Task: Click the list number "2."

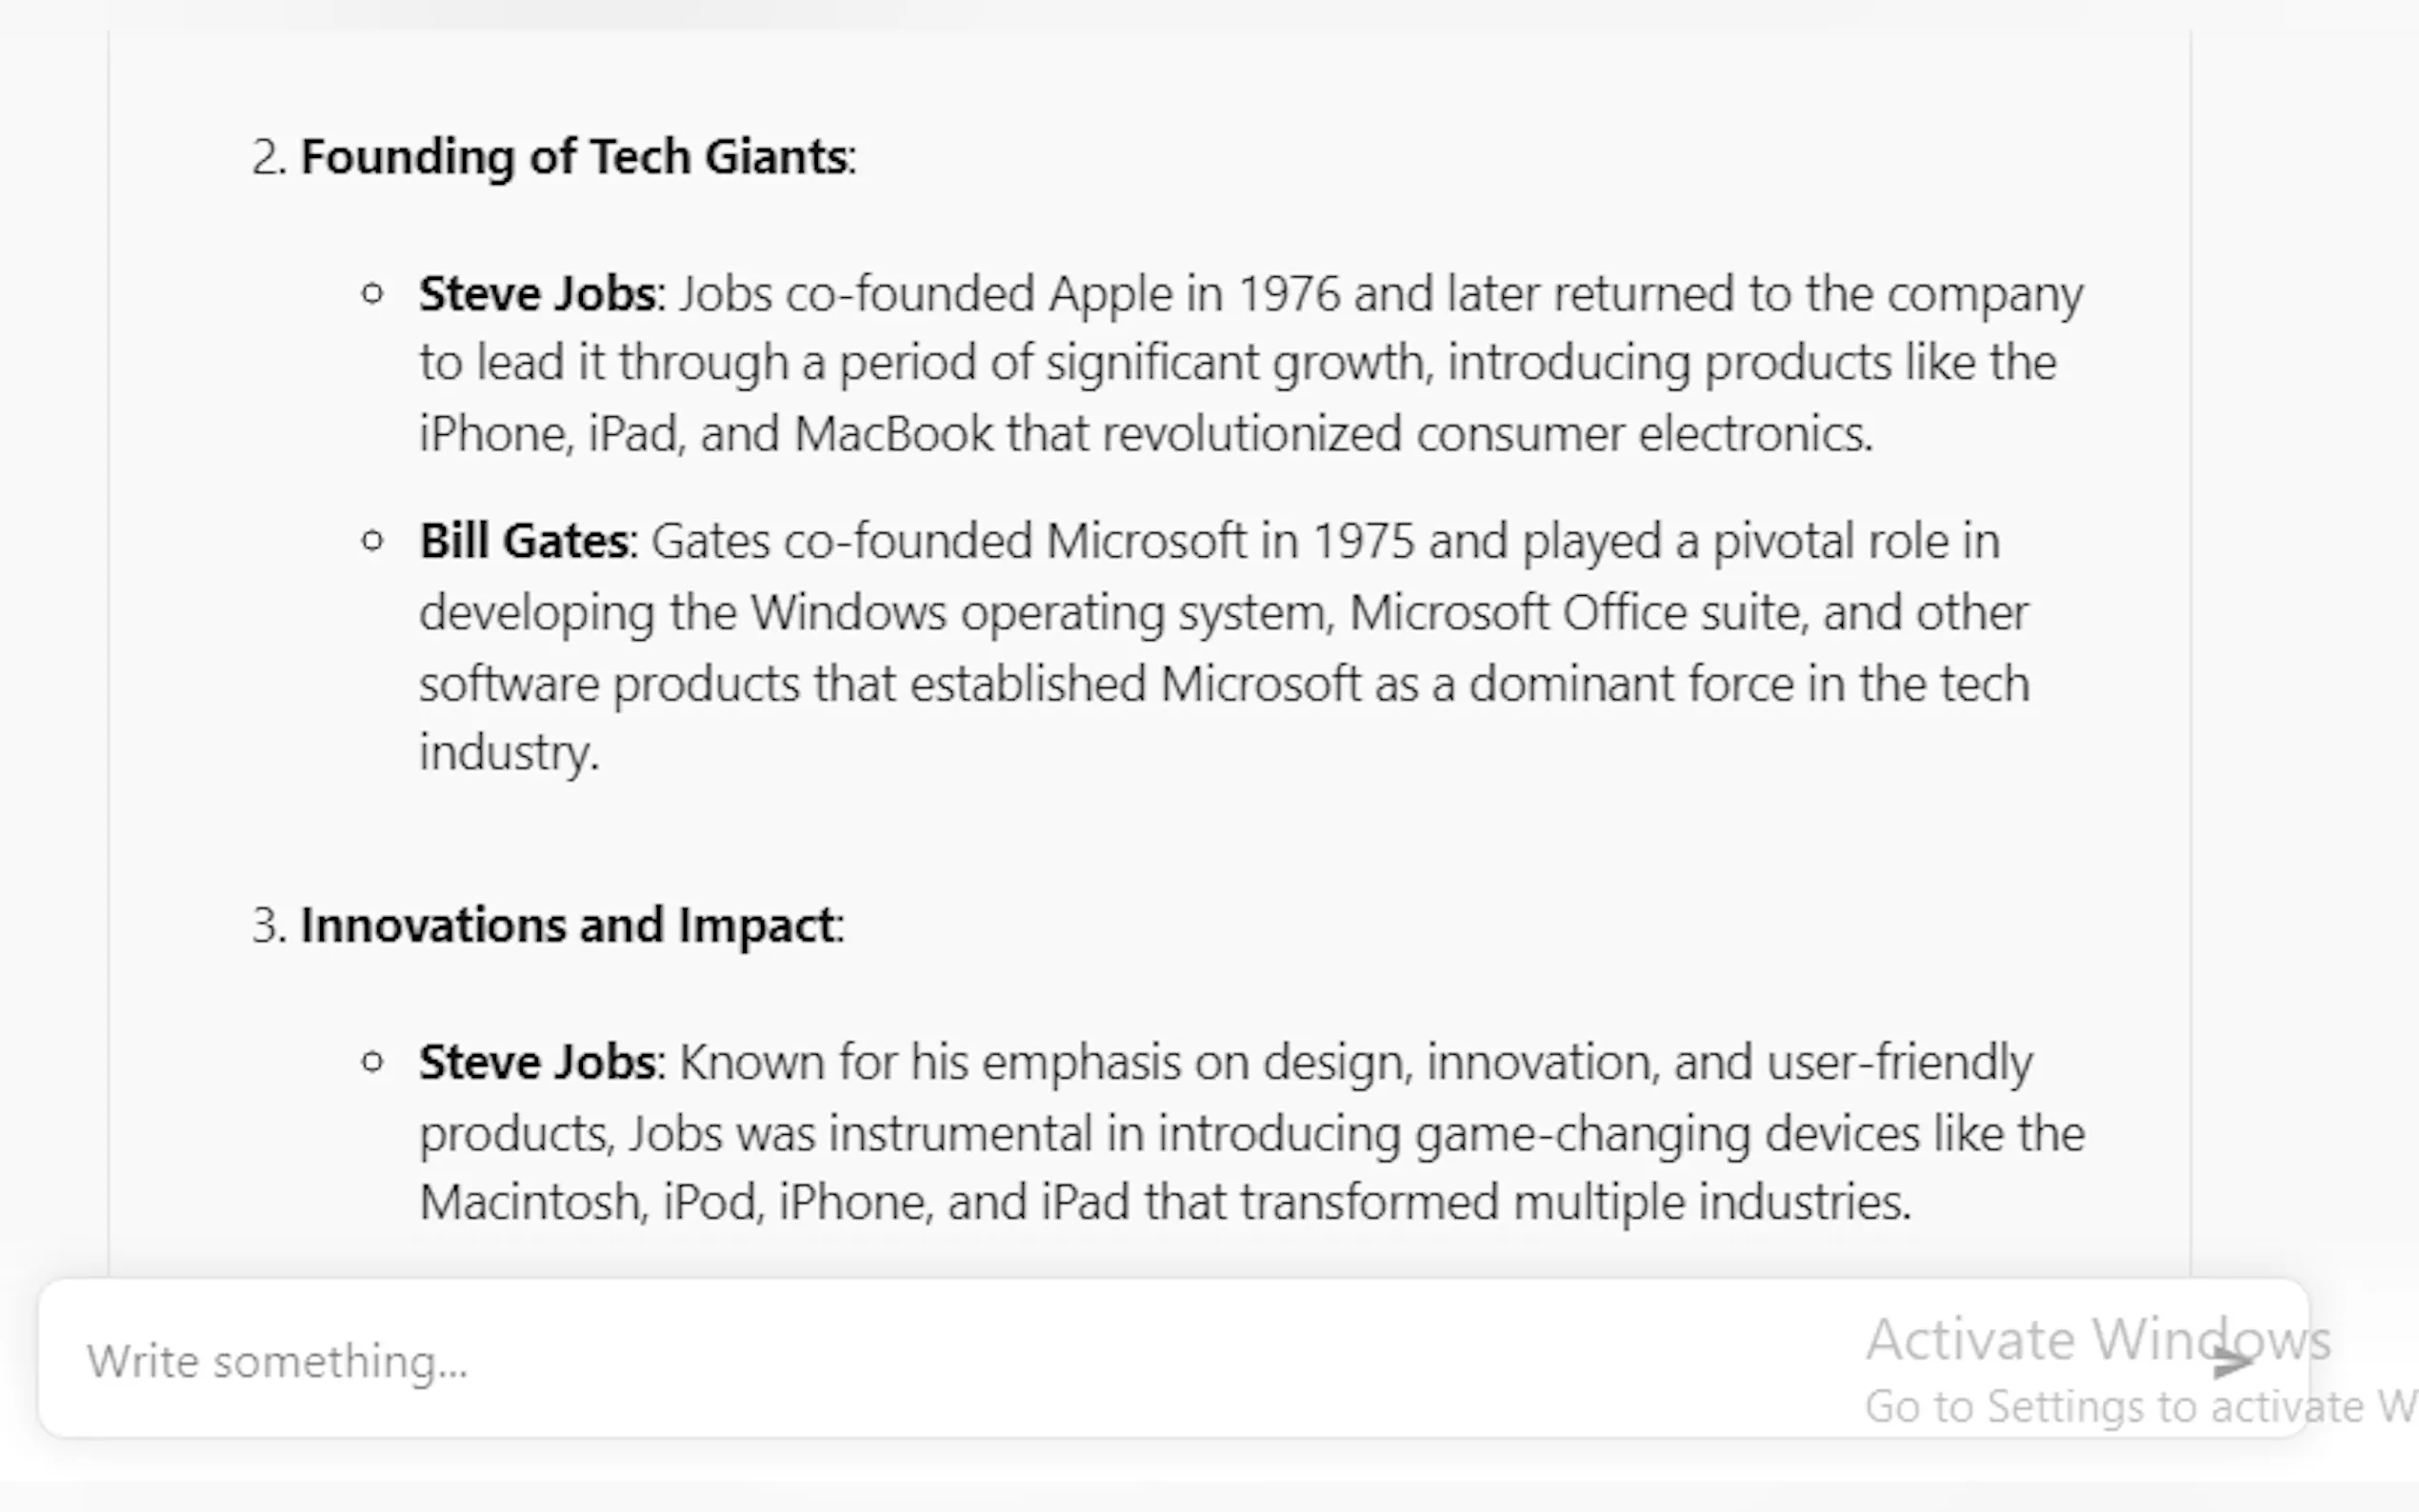Action: tap(268, 157)
